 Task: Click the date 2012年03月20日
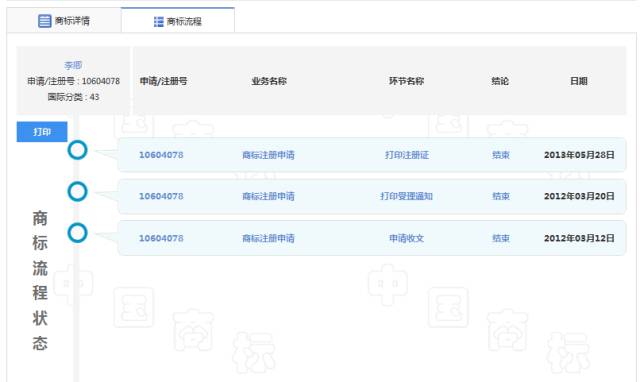(579, 196)
